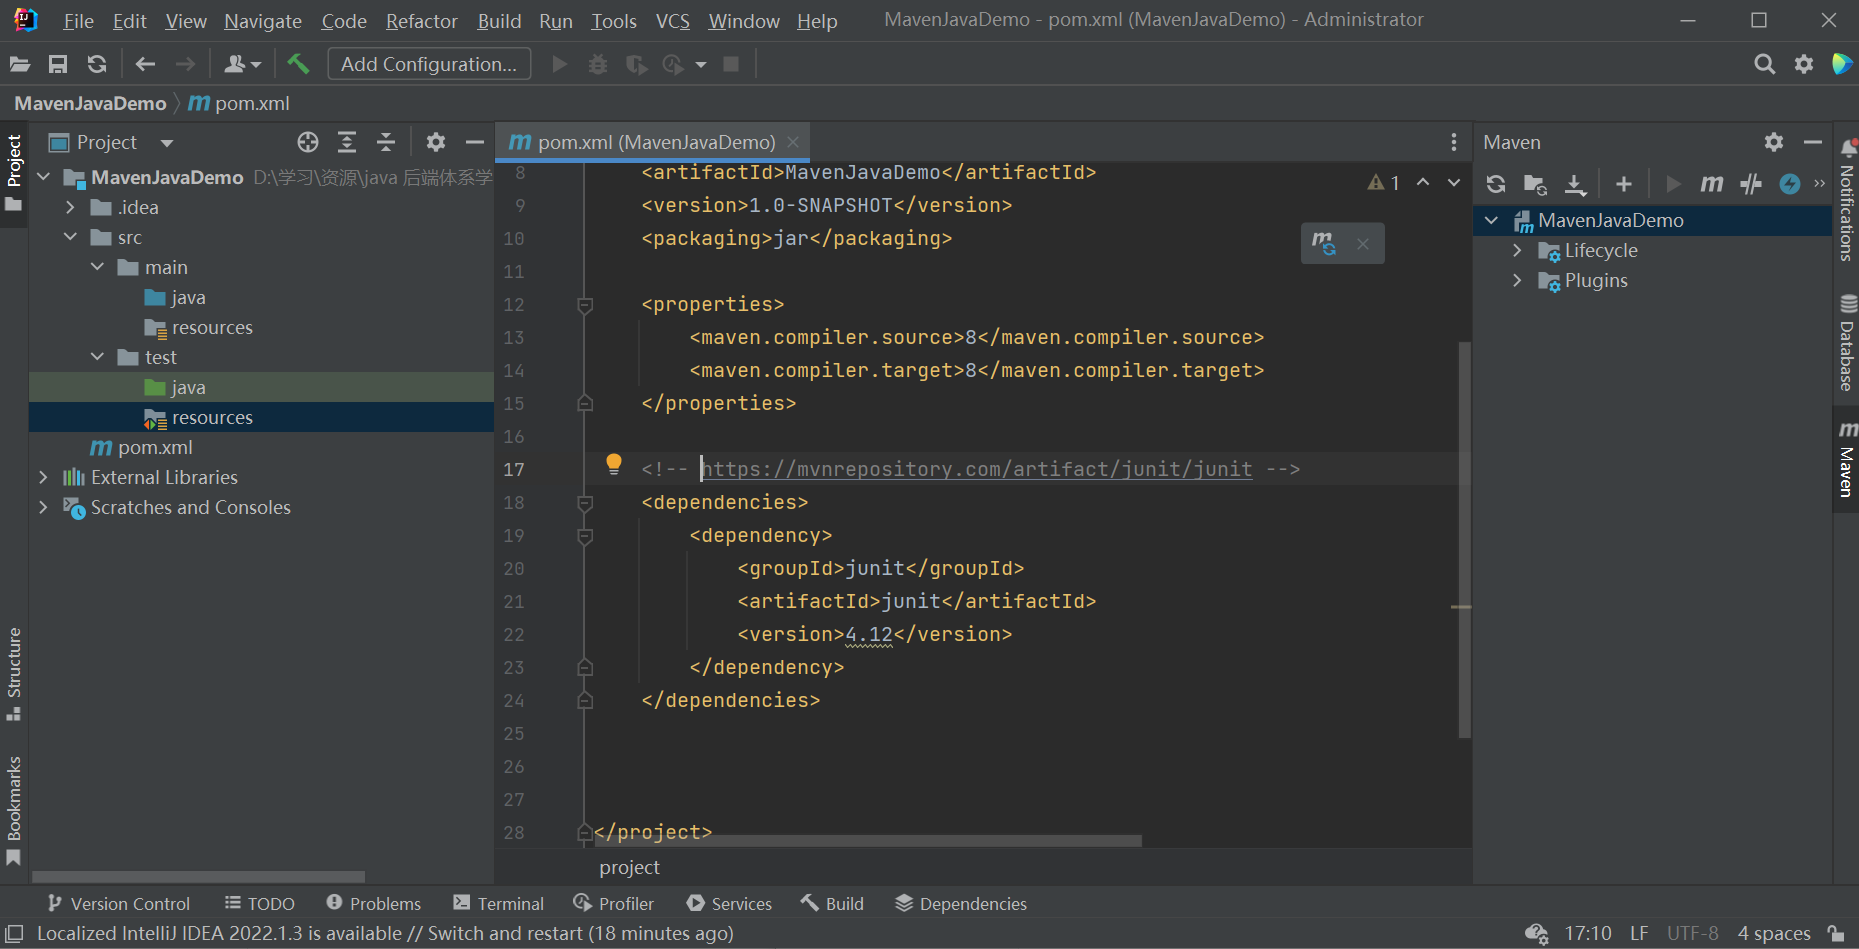Click the UTF-8 encoding status widget
Viewport: 1859px width, 949px height.
tap(1693, 933)
